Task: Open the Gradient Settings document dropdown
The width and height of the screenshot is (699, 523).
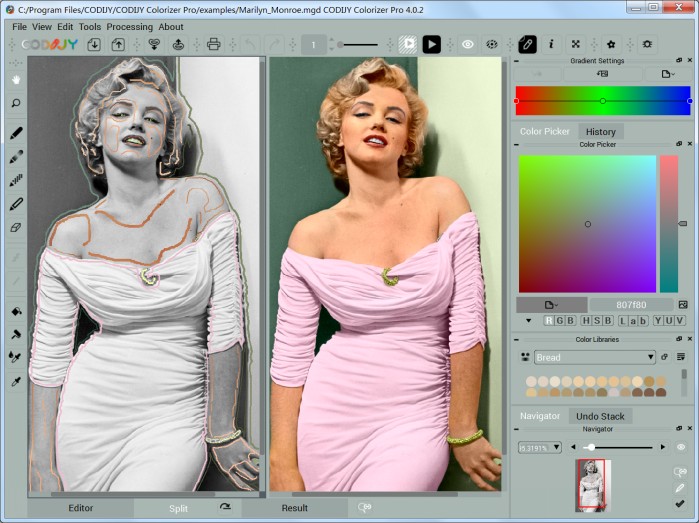Action: tap(668, 74)
